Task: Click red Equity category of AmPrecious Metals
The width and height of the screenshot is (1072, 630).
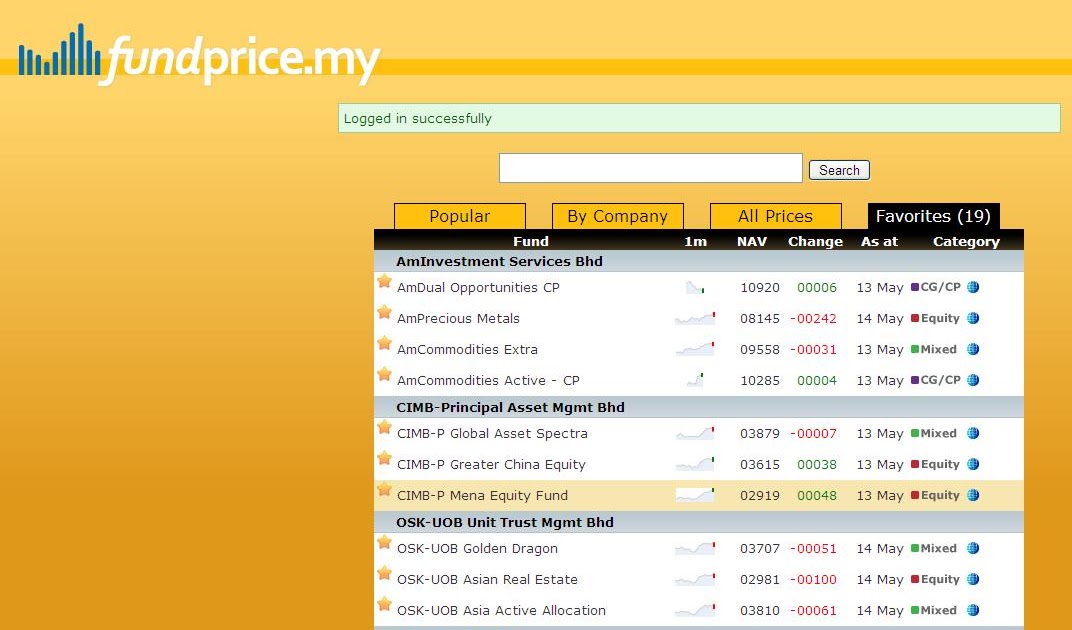Action: tap(935, 318)
